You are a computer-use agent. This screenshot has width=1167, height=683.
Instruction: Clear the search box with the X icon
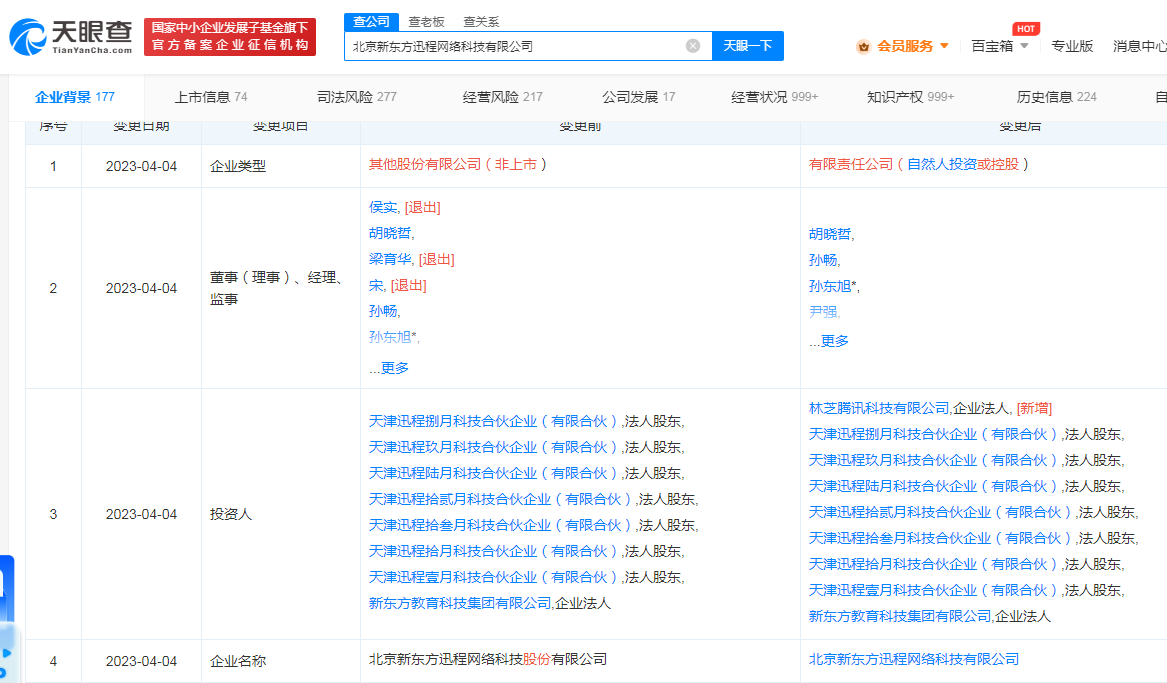pos(693,46)
